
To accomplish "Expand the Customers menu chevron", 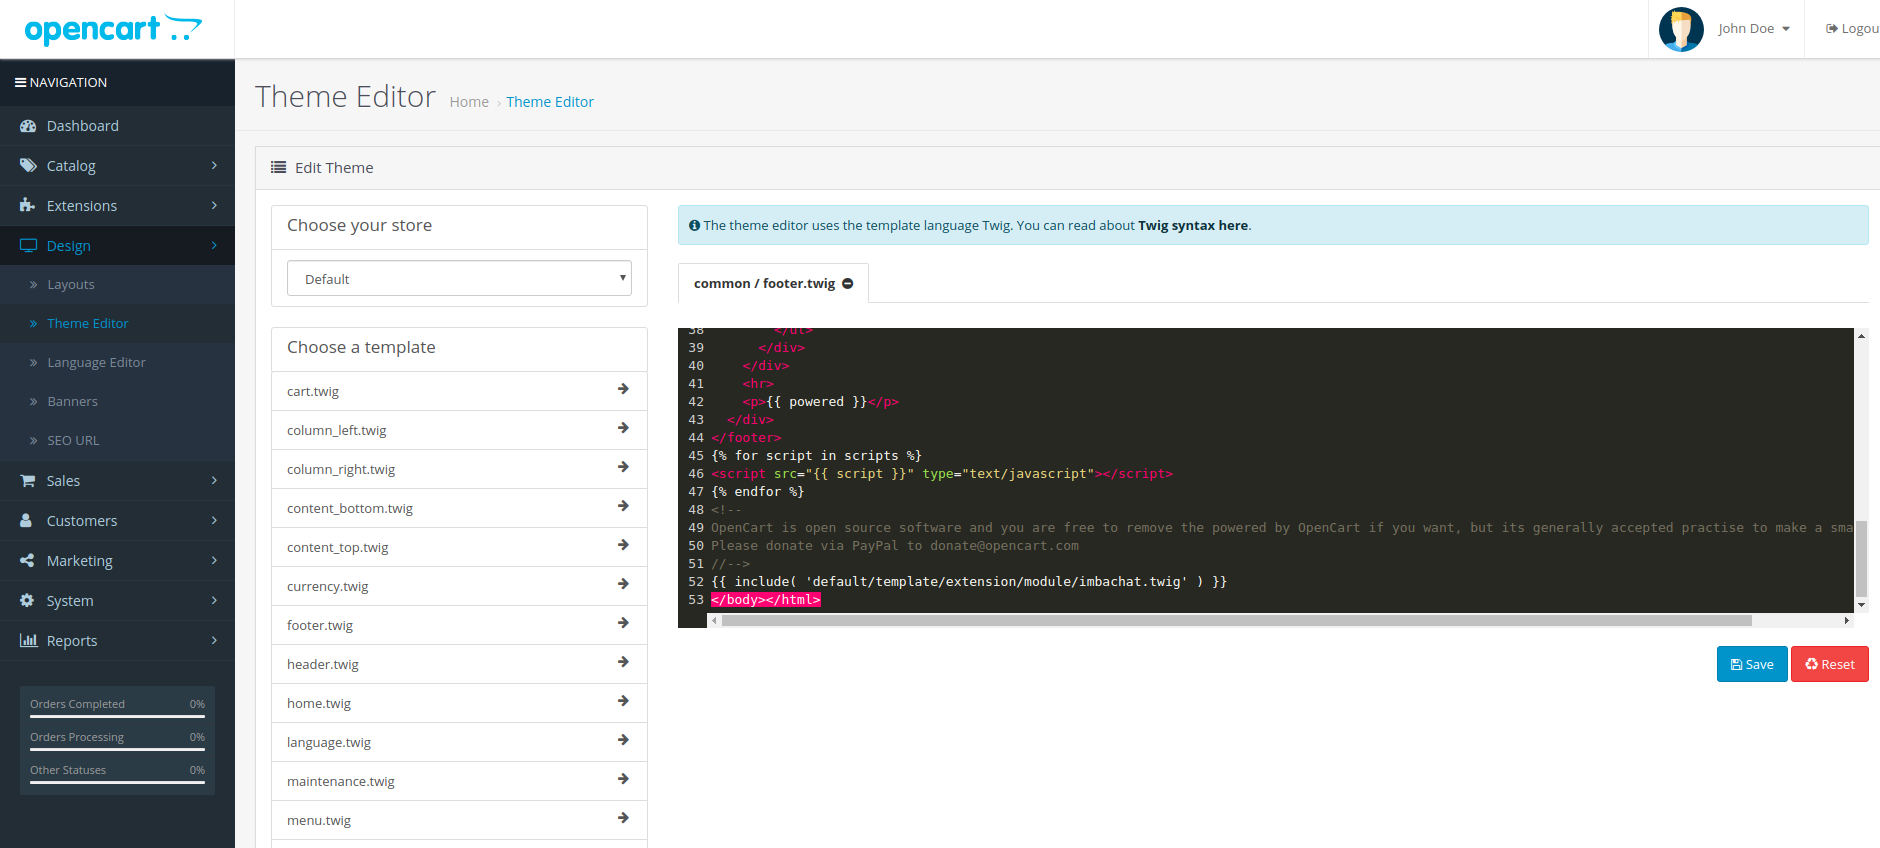I will tap(214, 521).
